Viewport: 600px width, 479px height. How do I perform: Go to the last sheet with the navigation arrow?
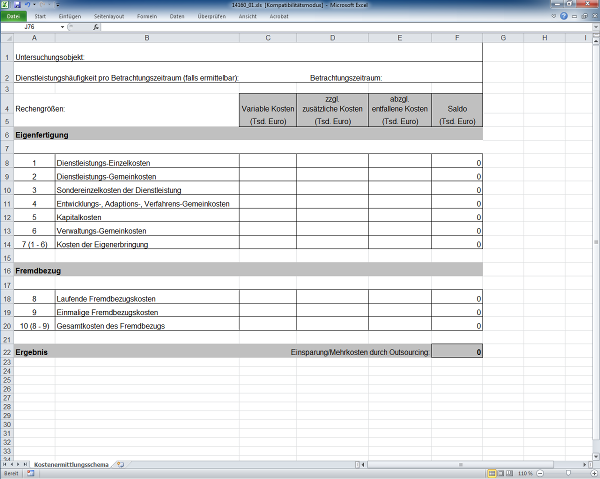tap(26, 464)
